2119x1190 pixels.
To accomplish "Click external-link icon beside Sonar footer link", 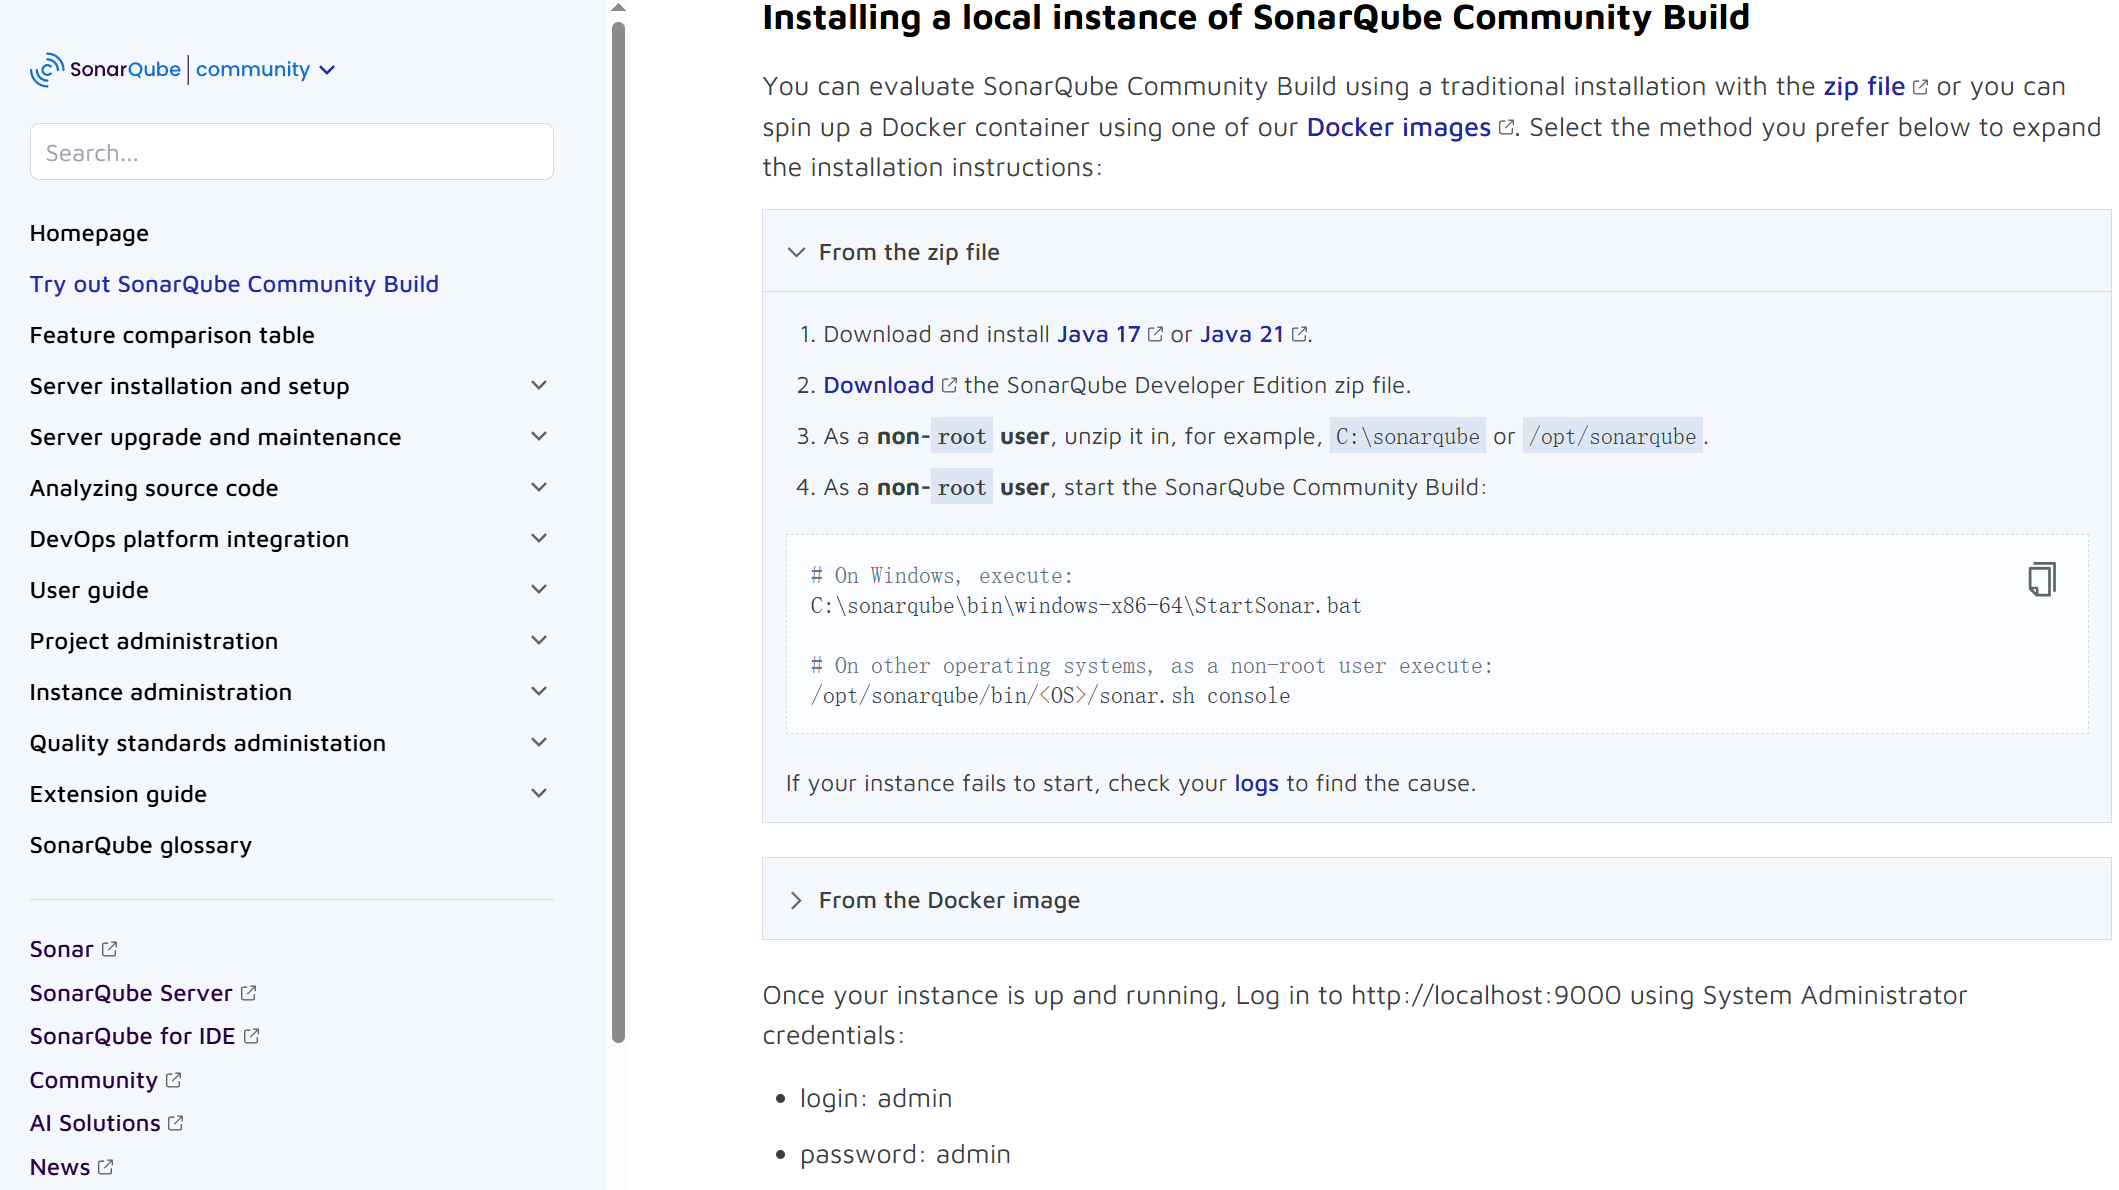I will pyautogui.click(x=109, y=949).
